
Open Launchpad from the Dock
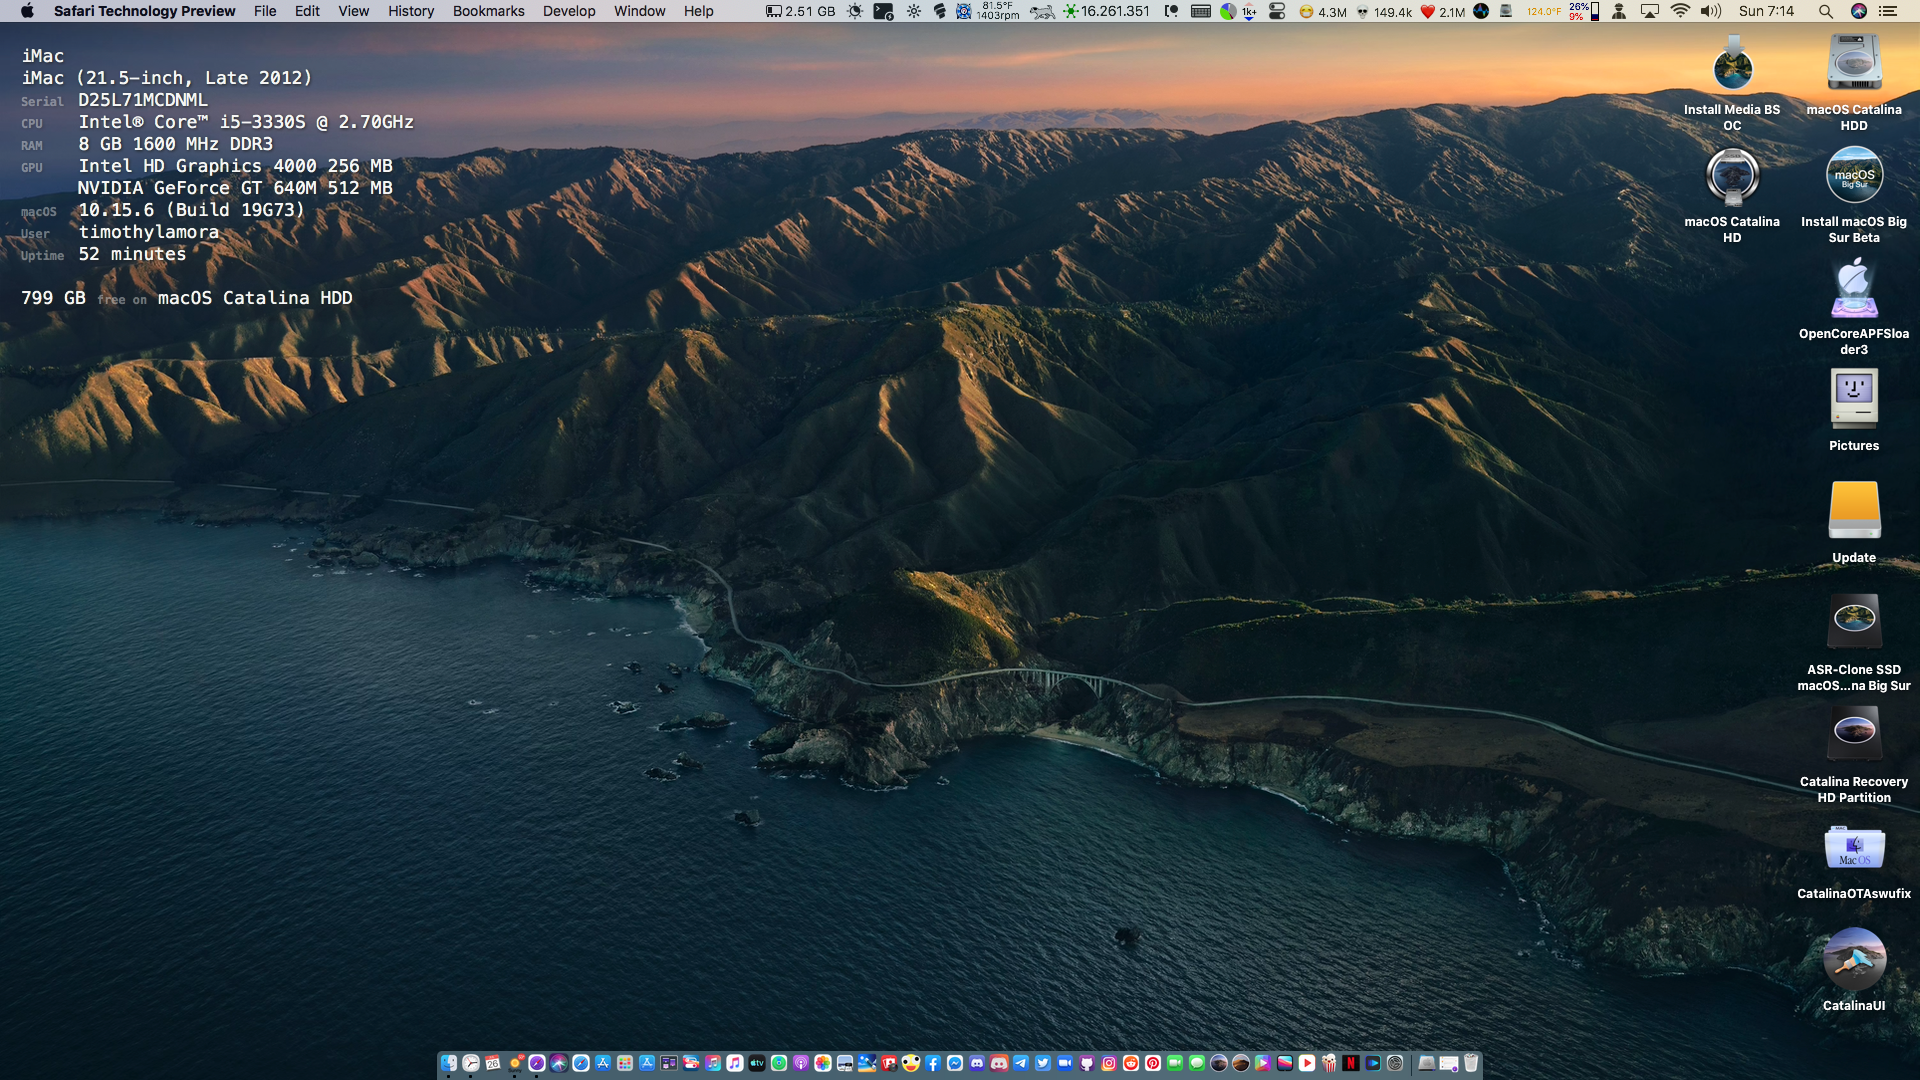pos(625,1063)
